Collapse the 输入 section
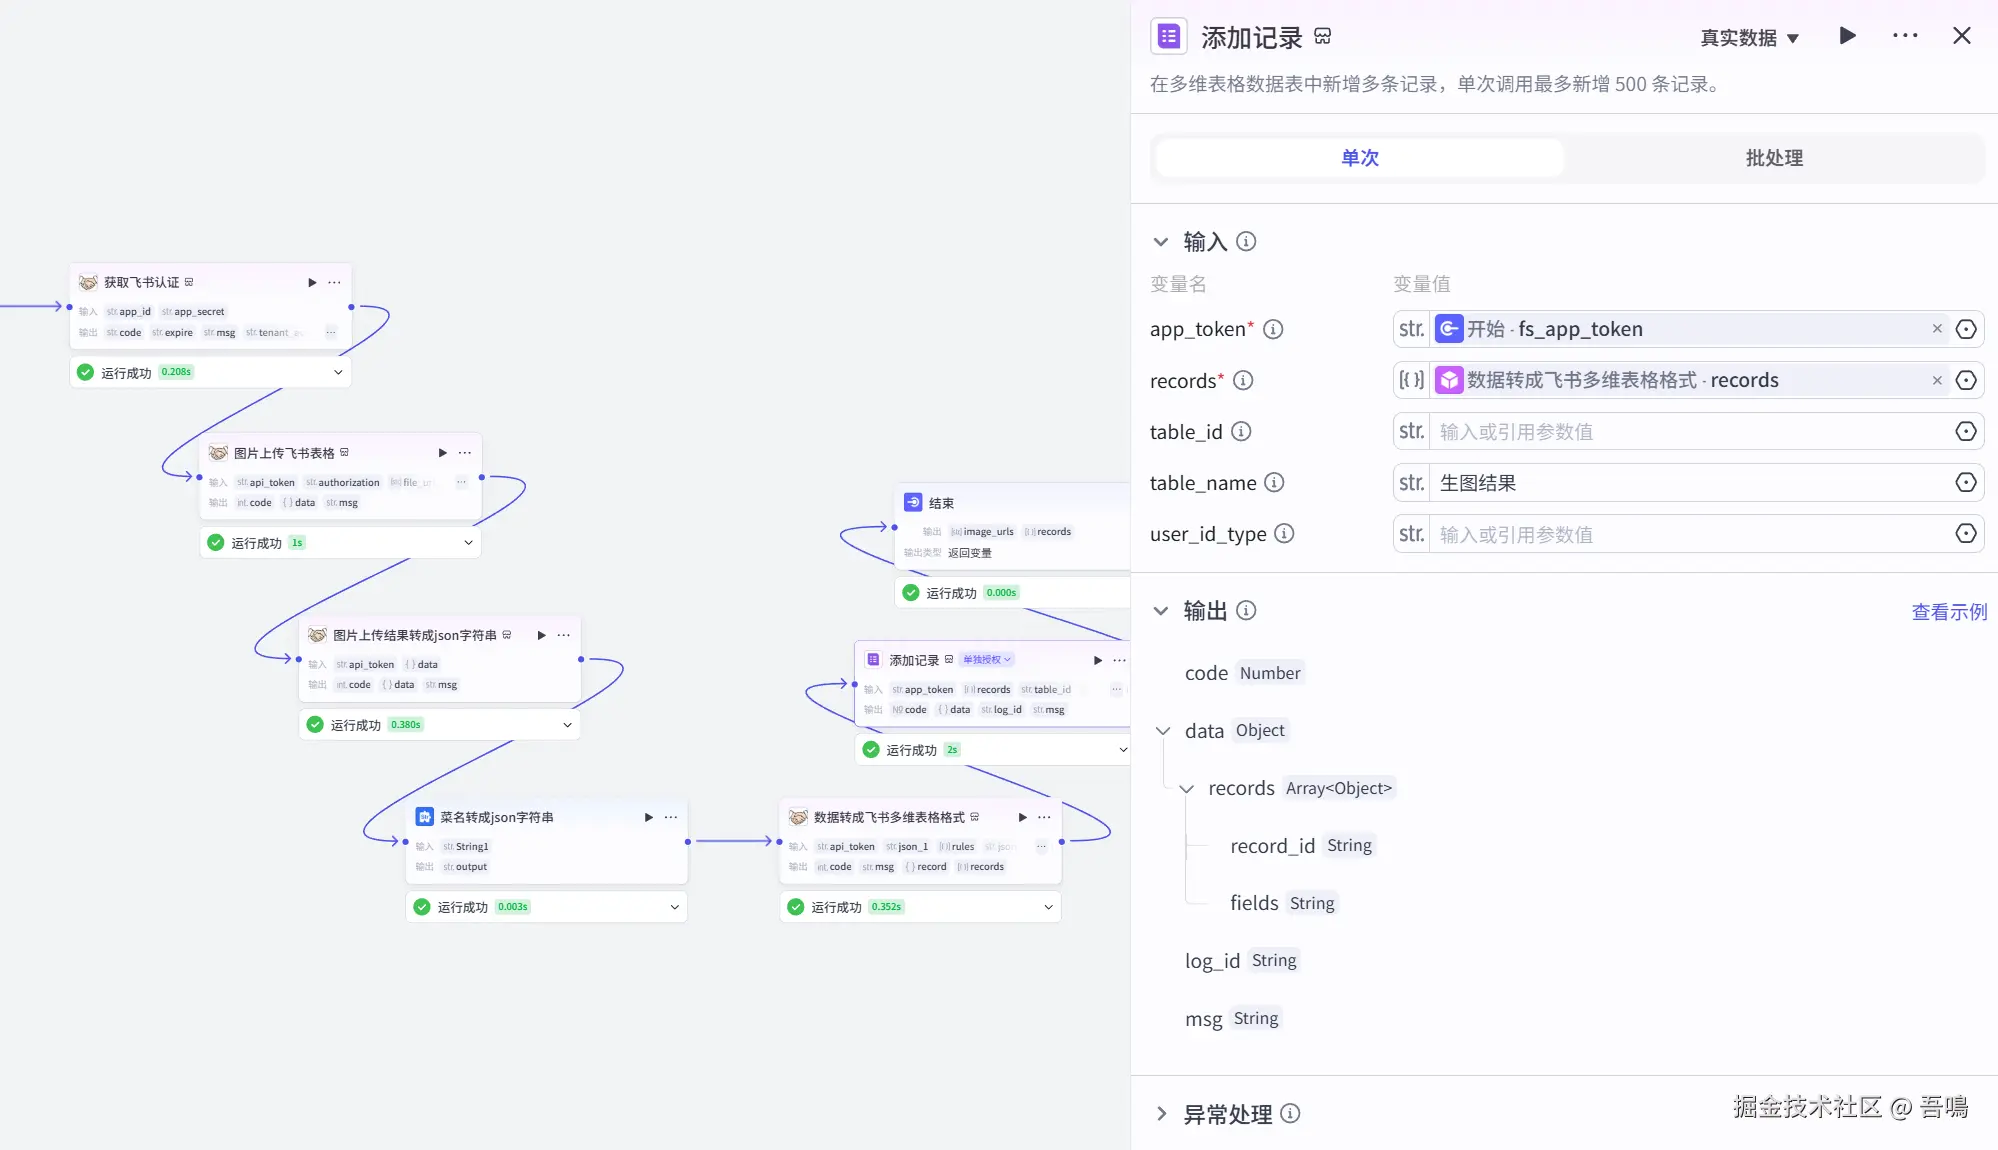 1160,242
